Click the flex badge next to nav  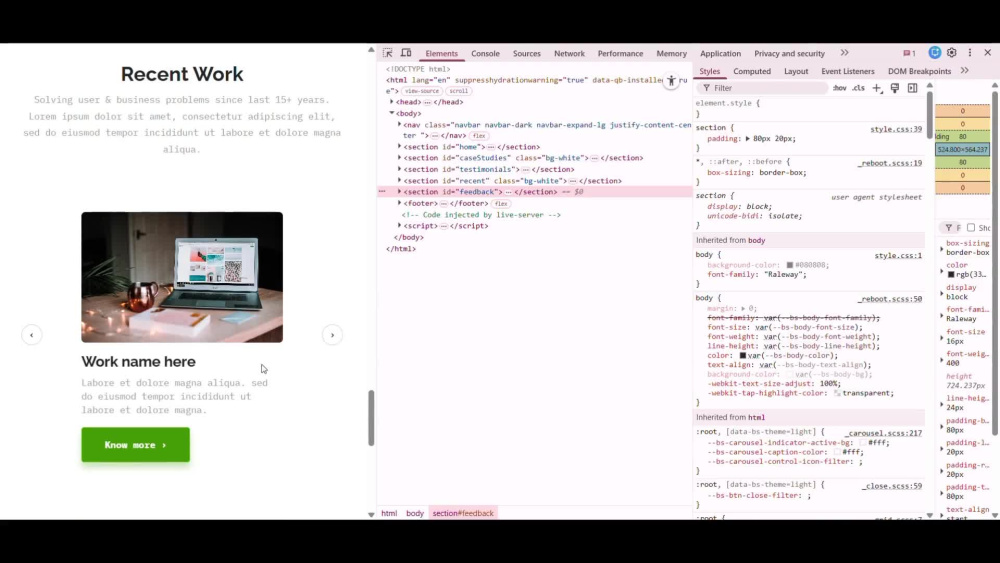point(479,136)
